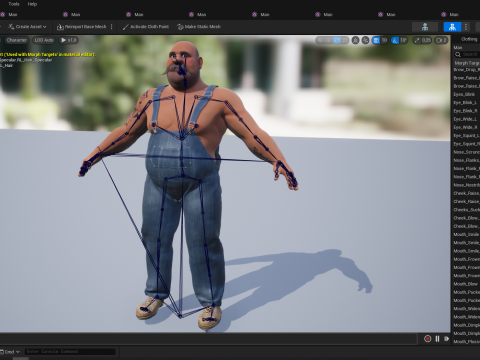Open the Create Asset dropdown
480x360 pixels.
point(27,27)
